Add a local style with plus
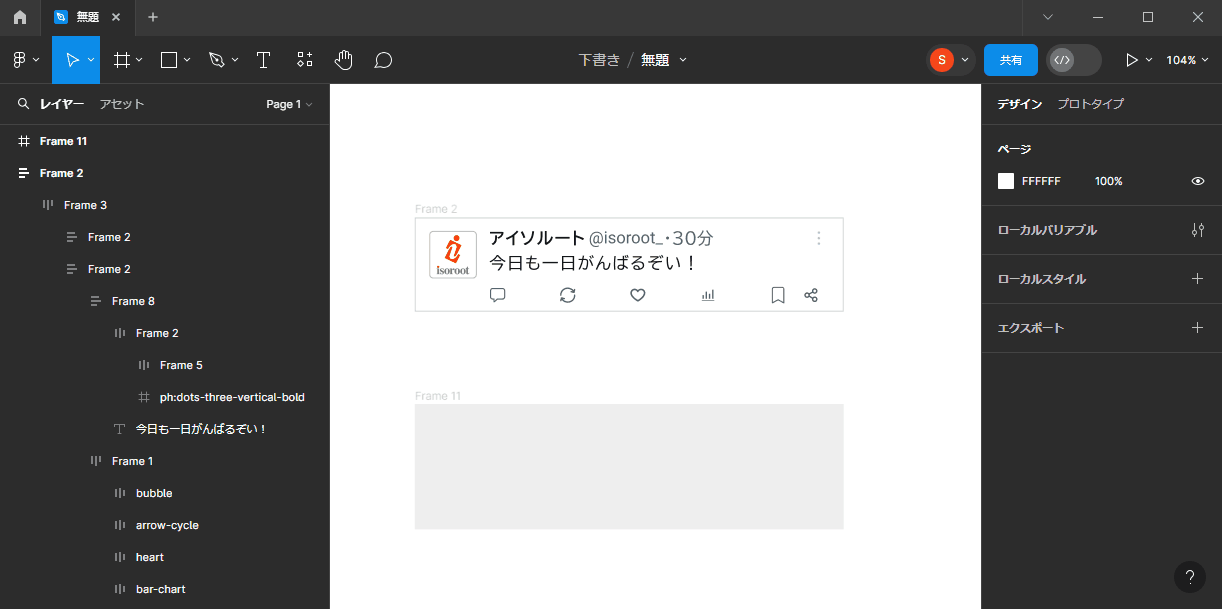The image size is (1222, 609). [1197, 279]
